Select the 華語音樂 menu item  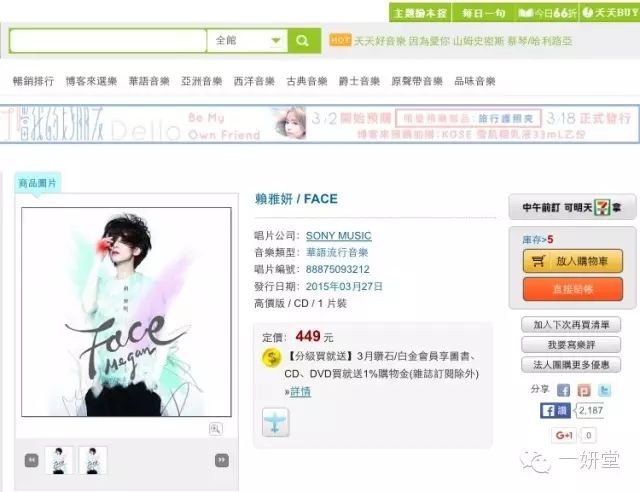pos(149,81)
